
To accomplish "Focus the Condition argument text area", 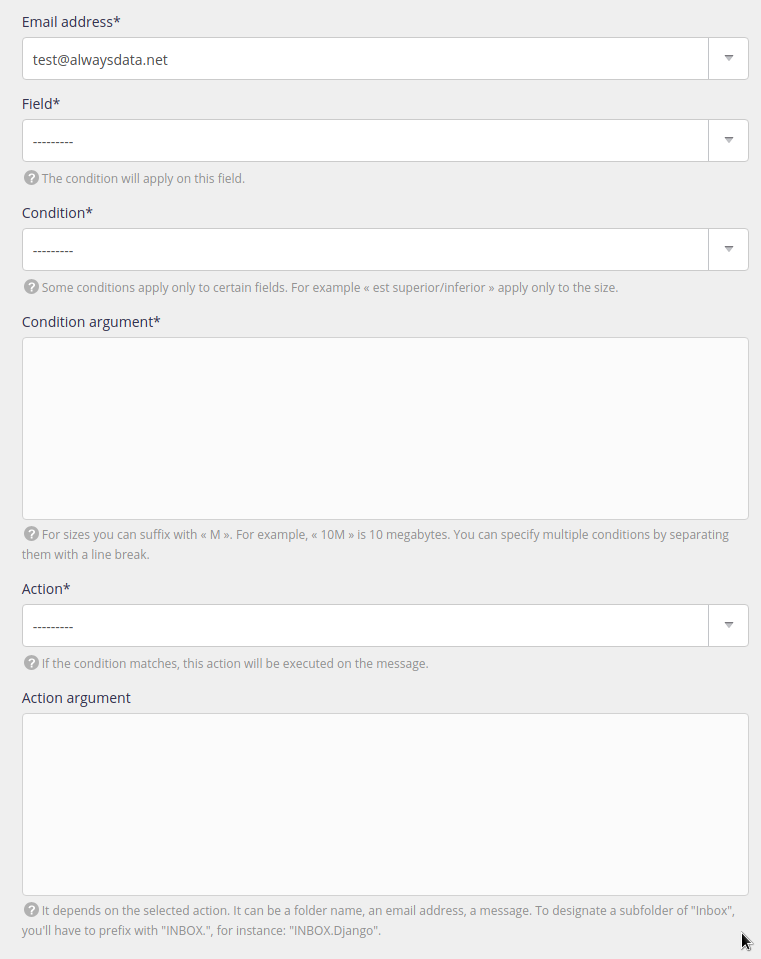I will click(385, 428).
